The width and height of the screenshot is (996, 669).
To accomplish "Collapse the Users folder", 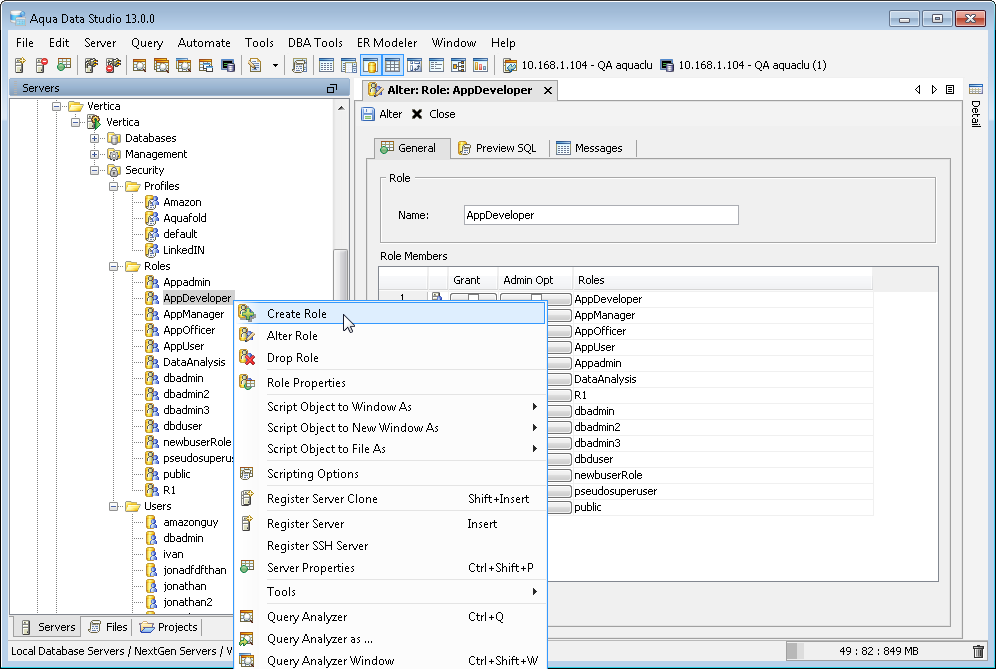I will point(113,506).
